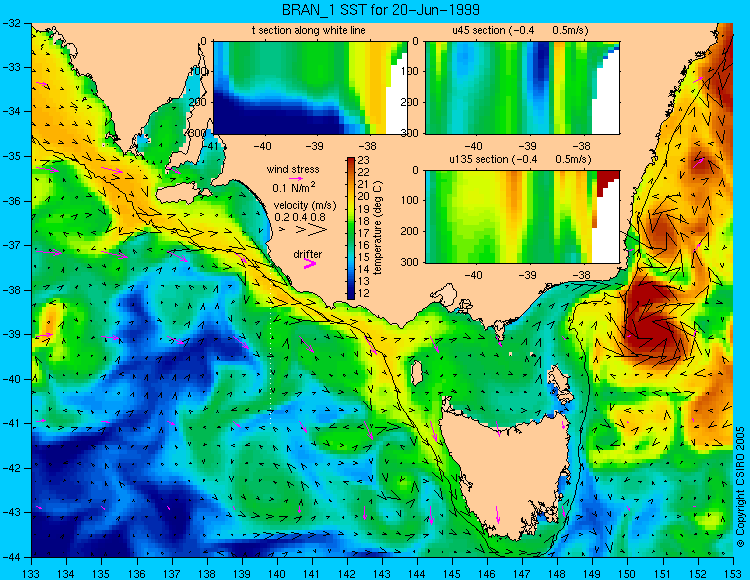Screen dimensions: 750x580
Task: Click the colorbar tick label '20'
Action: pyautogui.click(x=364, y=197)
